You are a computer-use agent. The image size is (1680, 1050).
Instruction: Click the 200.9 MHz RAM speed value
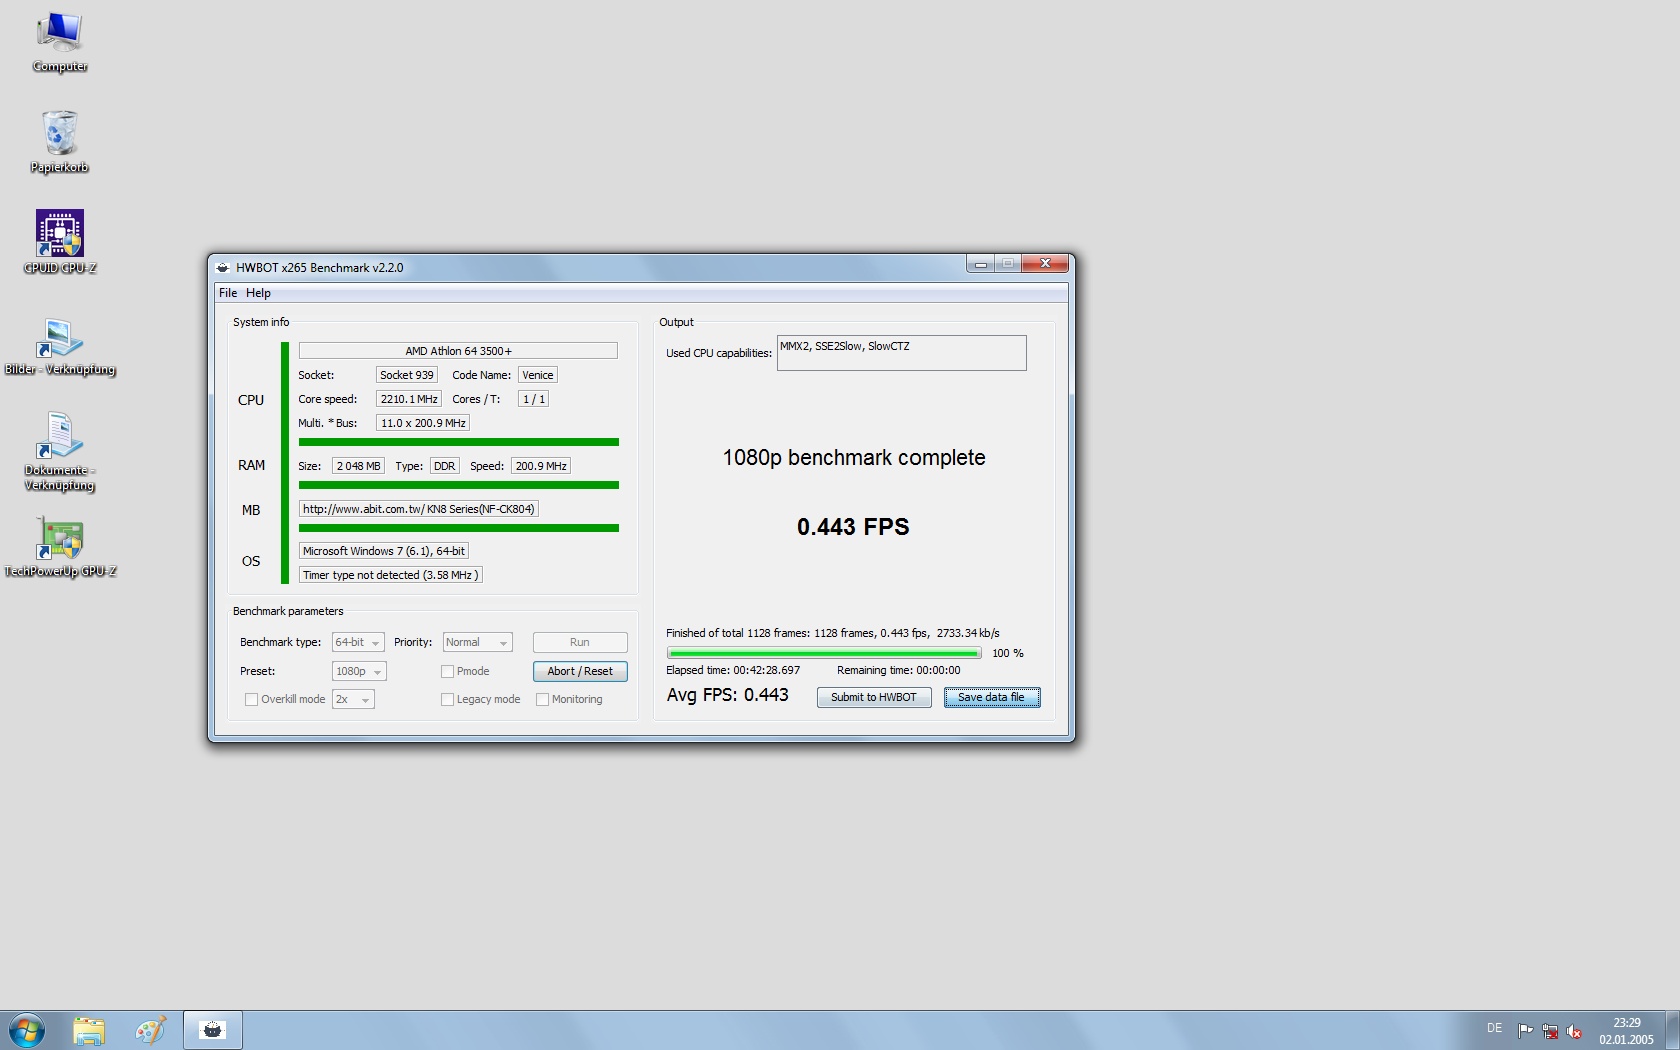click(x=541, y=466)
